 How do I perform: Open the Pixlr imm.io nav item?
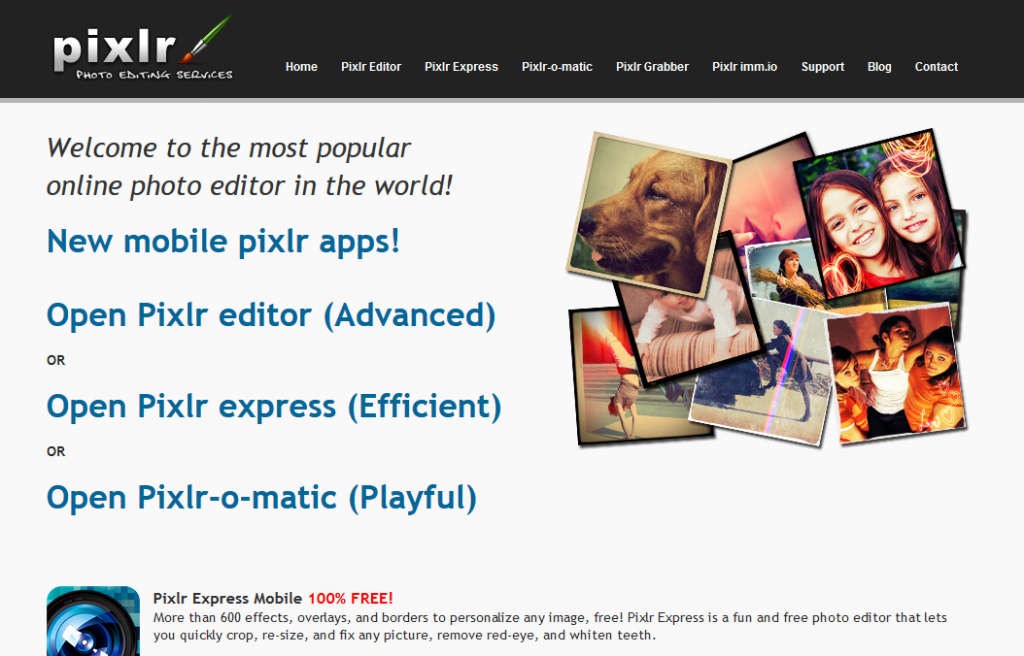click(744, 67)
